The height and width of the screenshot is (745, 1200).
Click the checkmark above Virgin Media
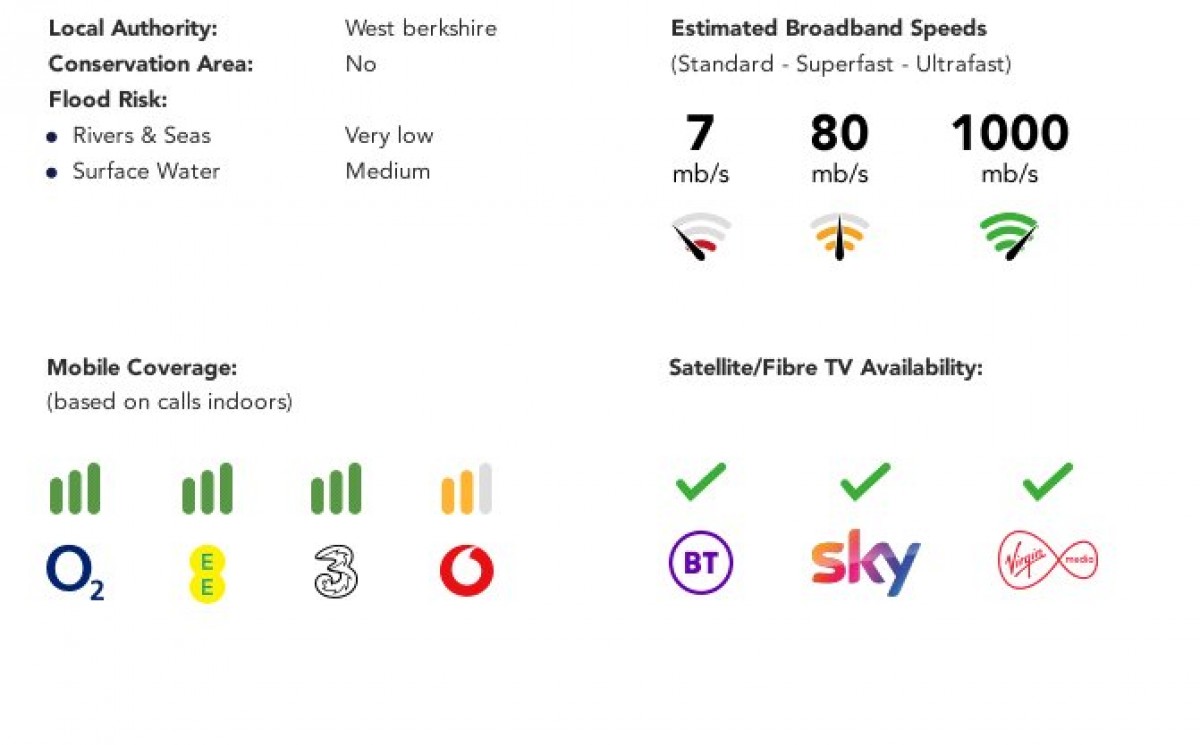coord(1047,481)
